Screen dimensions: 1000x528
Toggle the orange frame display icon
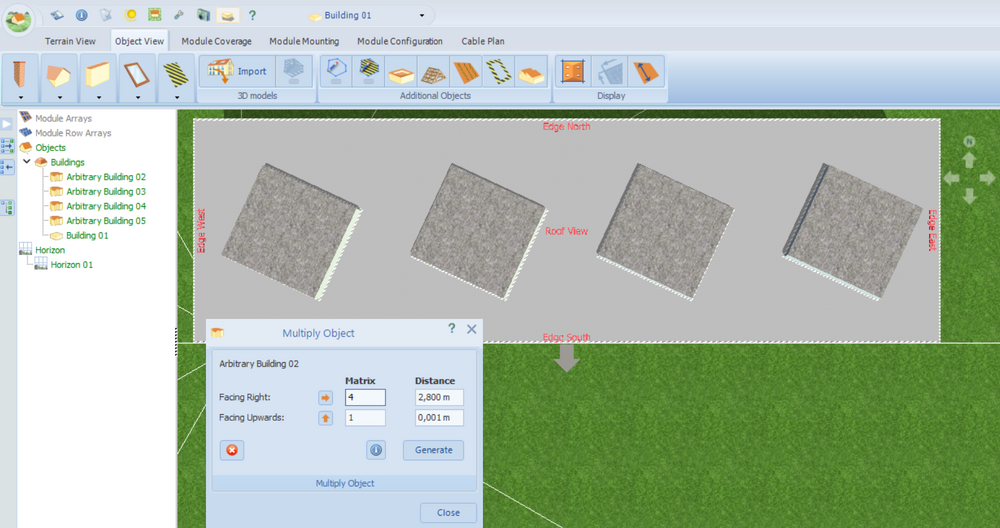[x=573, y=71]
